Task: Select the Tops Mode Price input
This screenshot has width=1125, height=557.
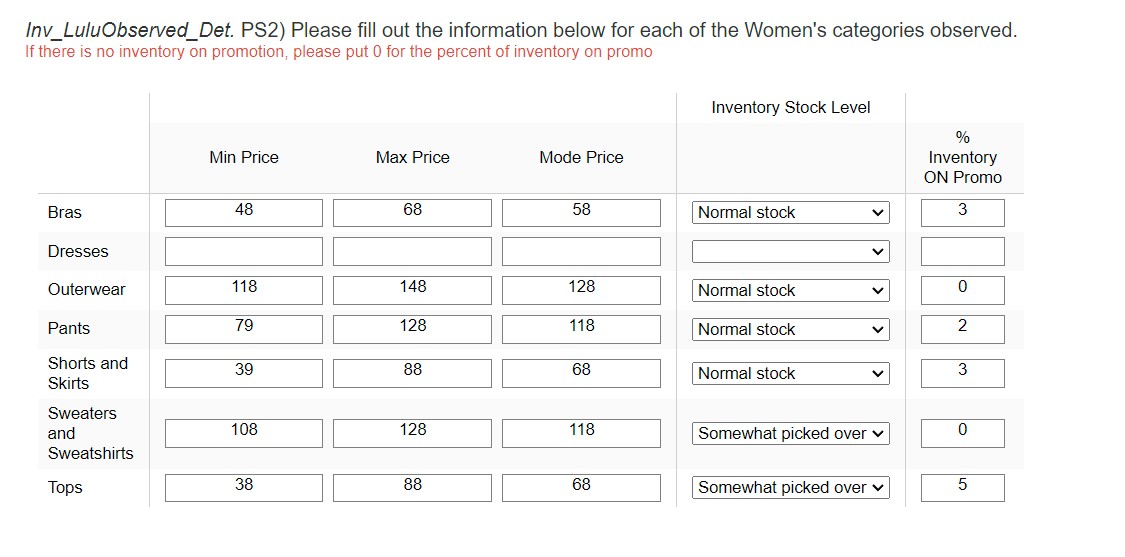Action: pyautogui.click(x=581, y=488)
